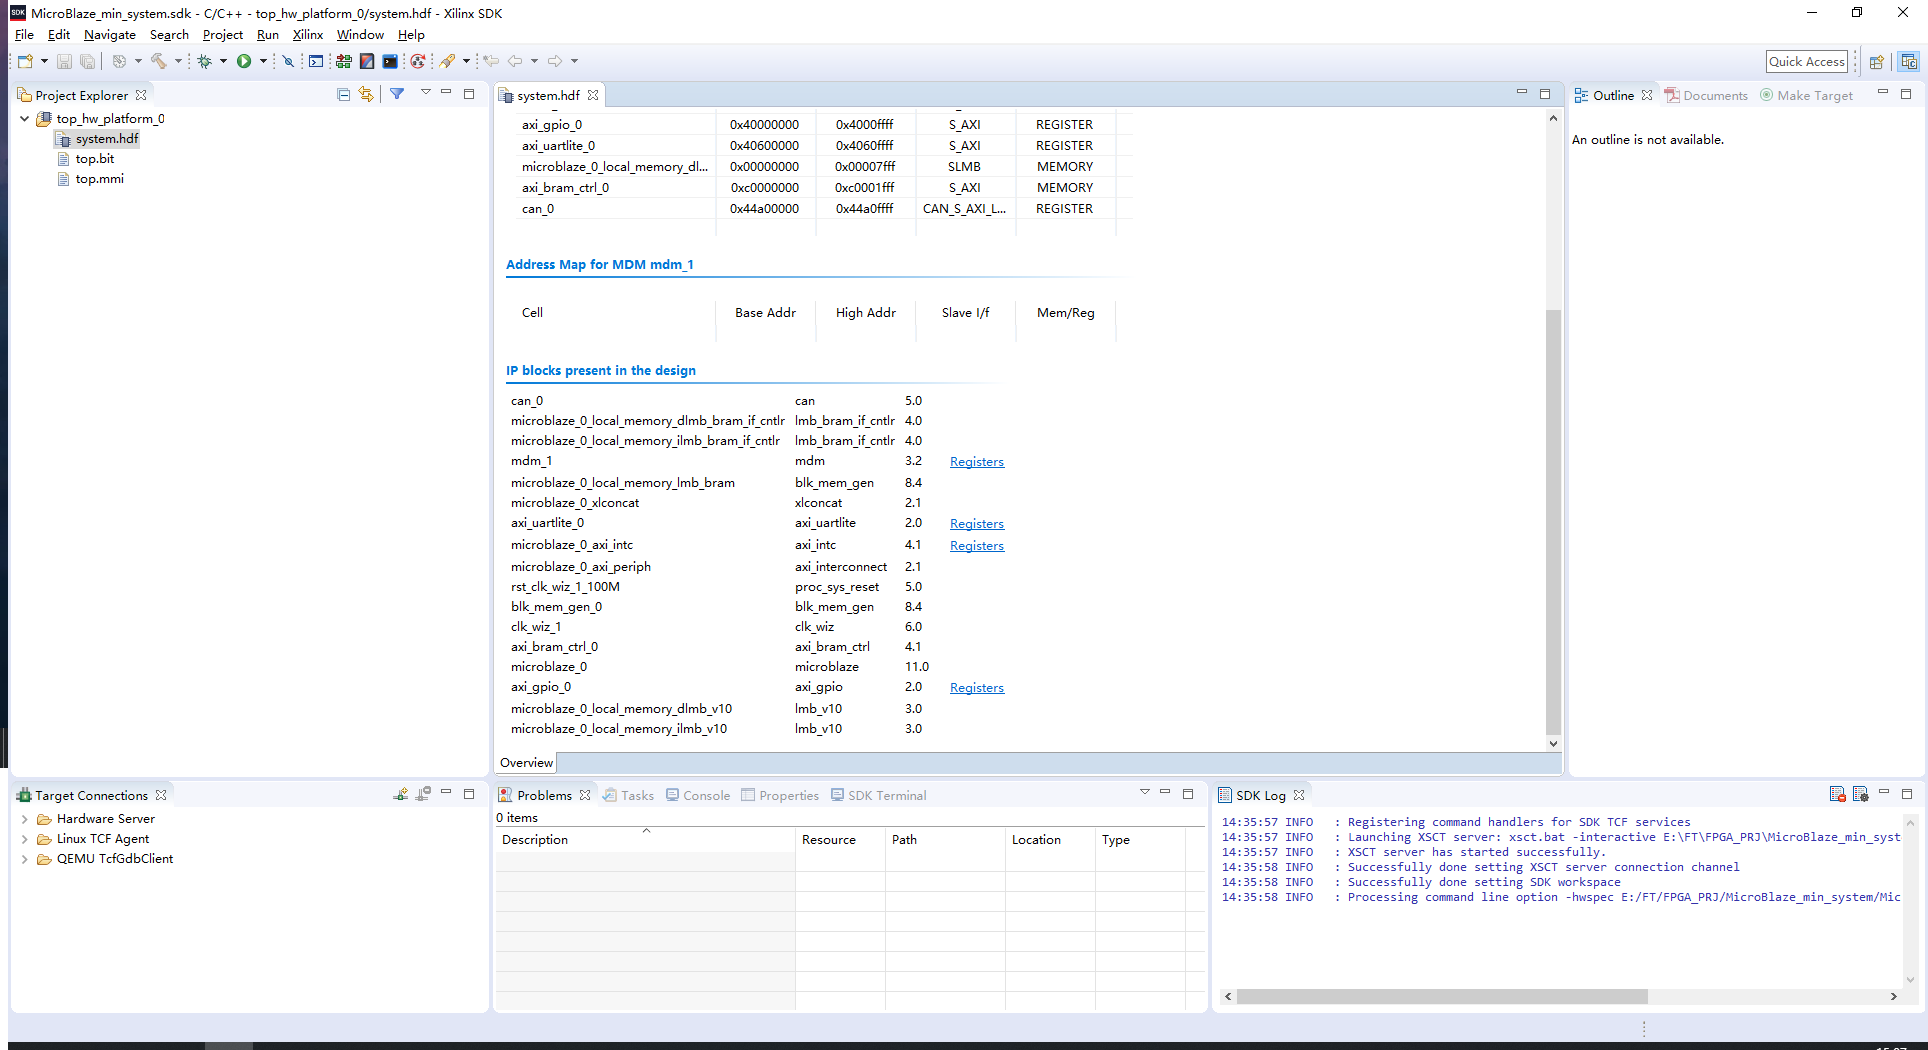
Task: Expand the Hardware Server connection entry
Action: click(x=24, y=818)
